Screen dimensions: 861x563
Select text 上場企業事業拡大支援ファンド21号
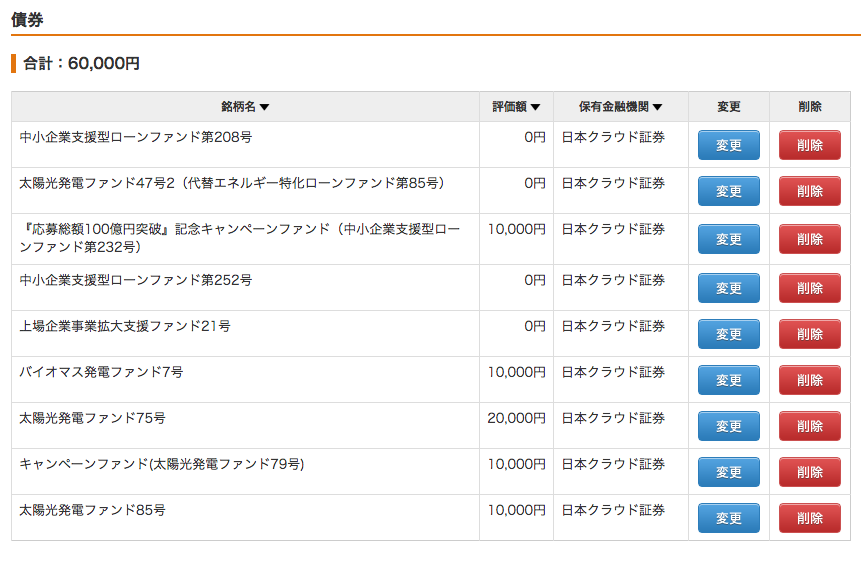(125, 326)
